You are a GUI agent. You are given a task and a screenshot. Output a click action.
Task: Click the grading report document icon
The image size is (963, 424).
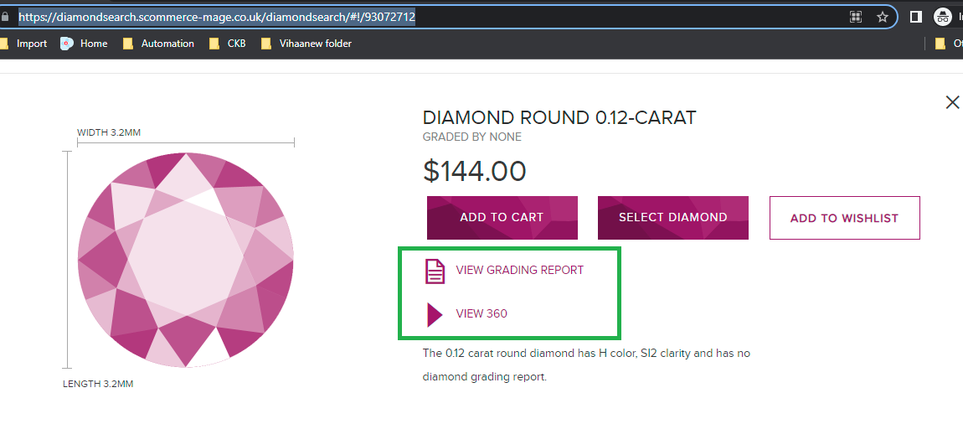tap(434, 270)
